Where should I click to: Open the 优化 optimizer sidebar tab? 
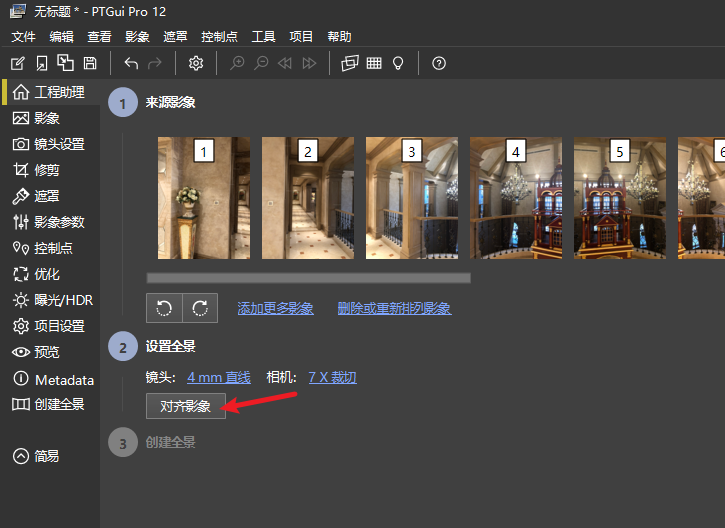tap(36, 274)
